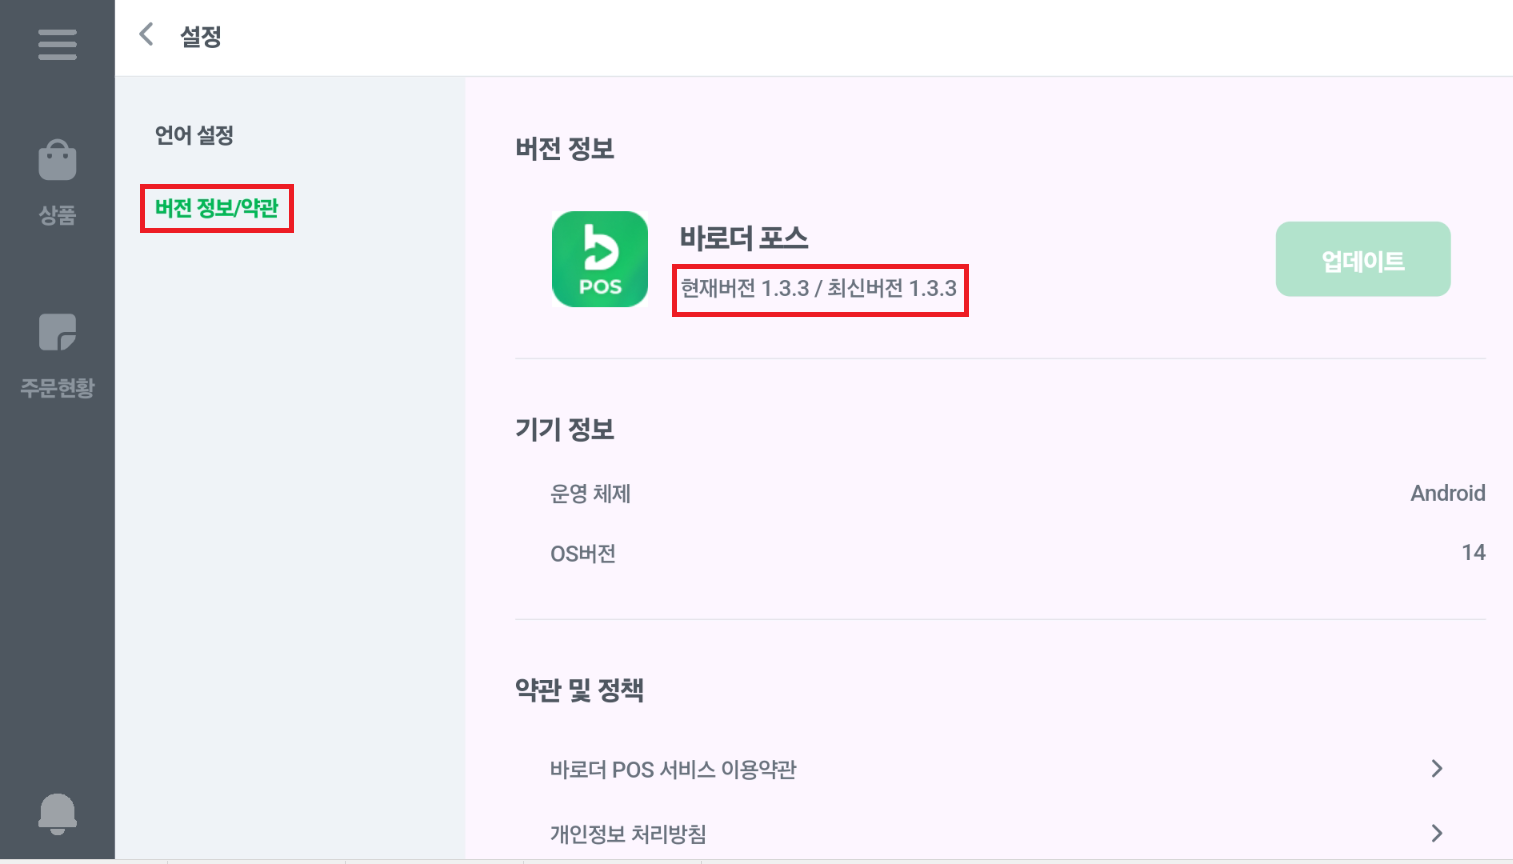1513x864 pixels.
Task: Click the Android value text
Action: (1447, 493)
